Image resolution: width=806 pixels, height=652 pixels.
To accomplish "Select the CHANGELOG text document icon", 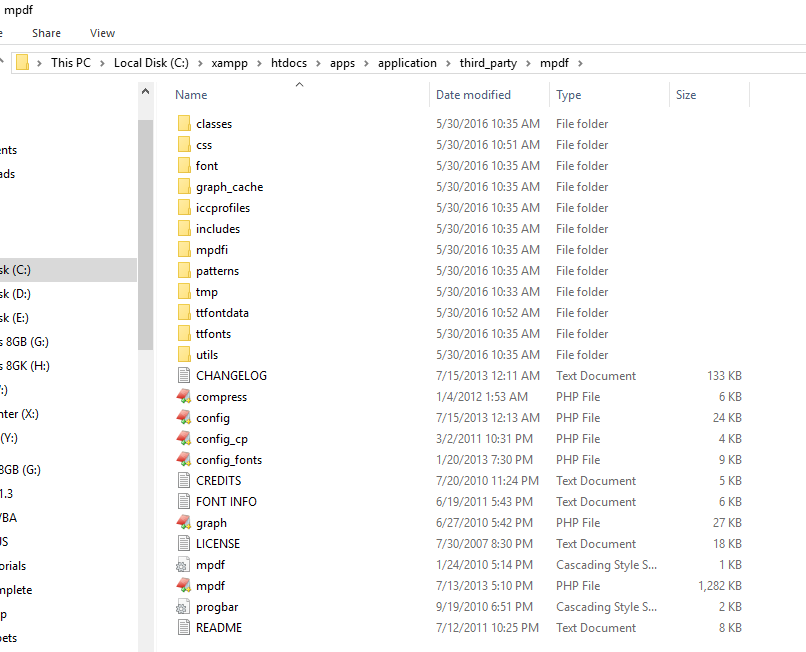I will click(184, 376).
